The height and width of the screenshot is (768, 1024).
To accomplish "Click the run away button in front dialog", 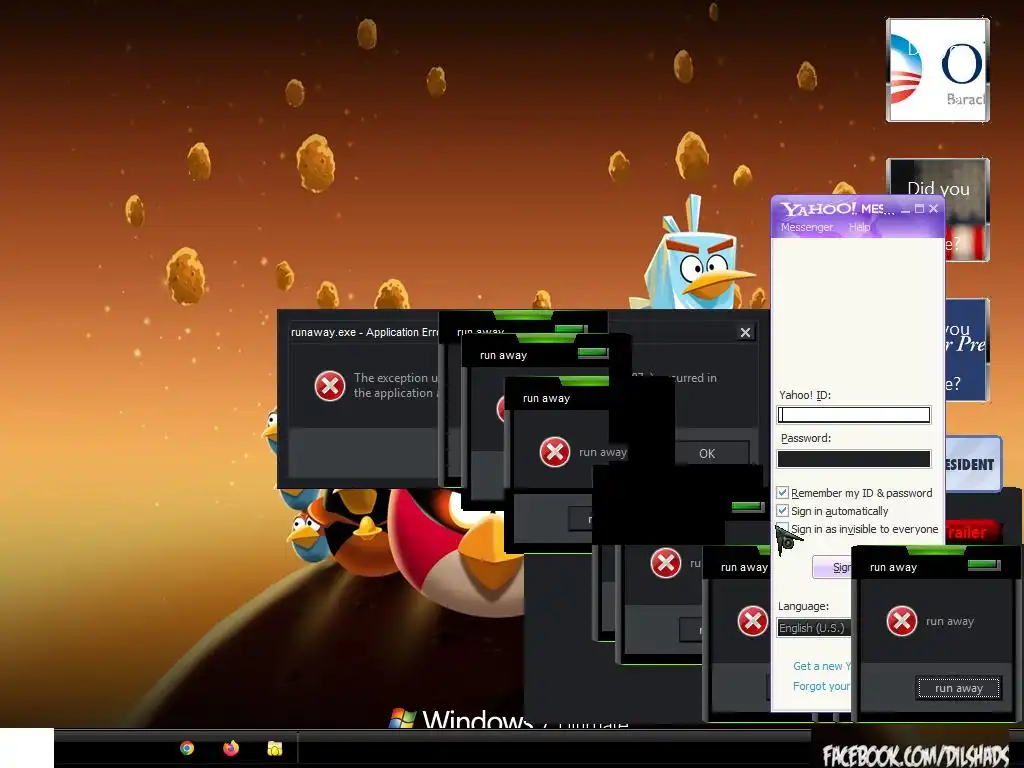I will click(x=958, y=688).
